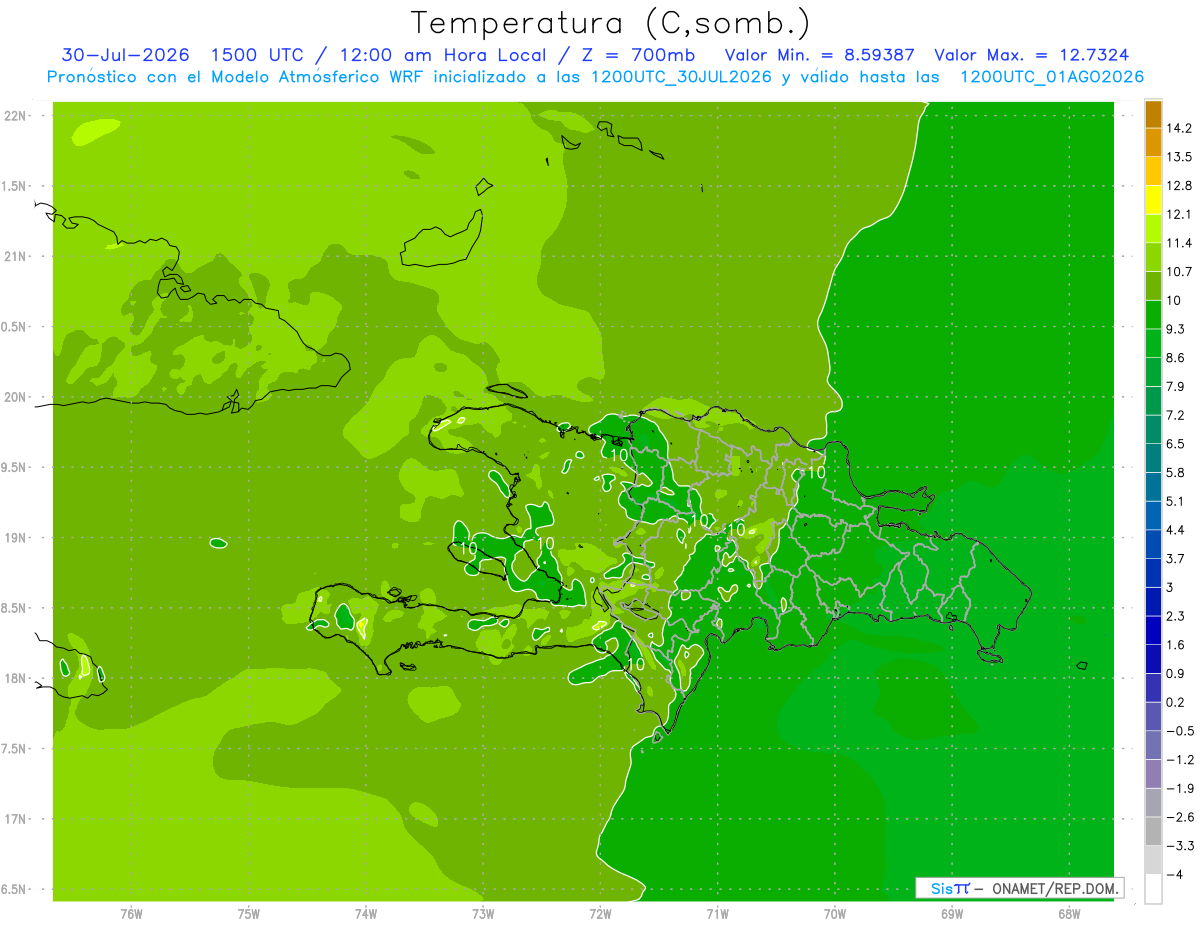
Task: Click the colorbar value '14.2'
Action: [1180, 128]
